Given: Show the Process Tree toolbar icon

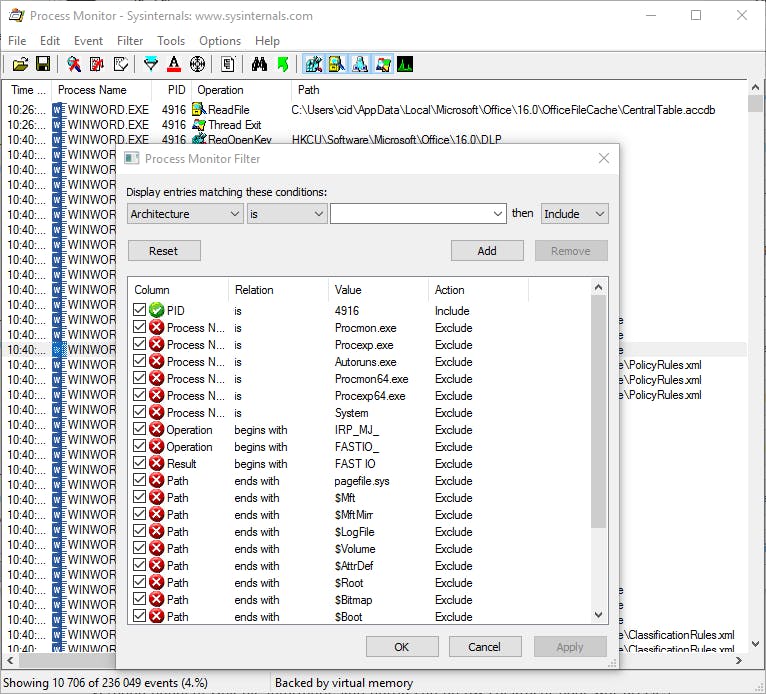Looking at the screenshot, I should point(228,64).
